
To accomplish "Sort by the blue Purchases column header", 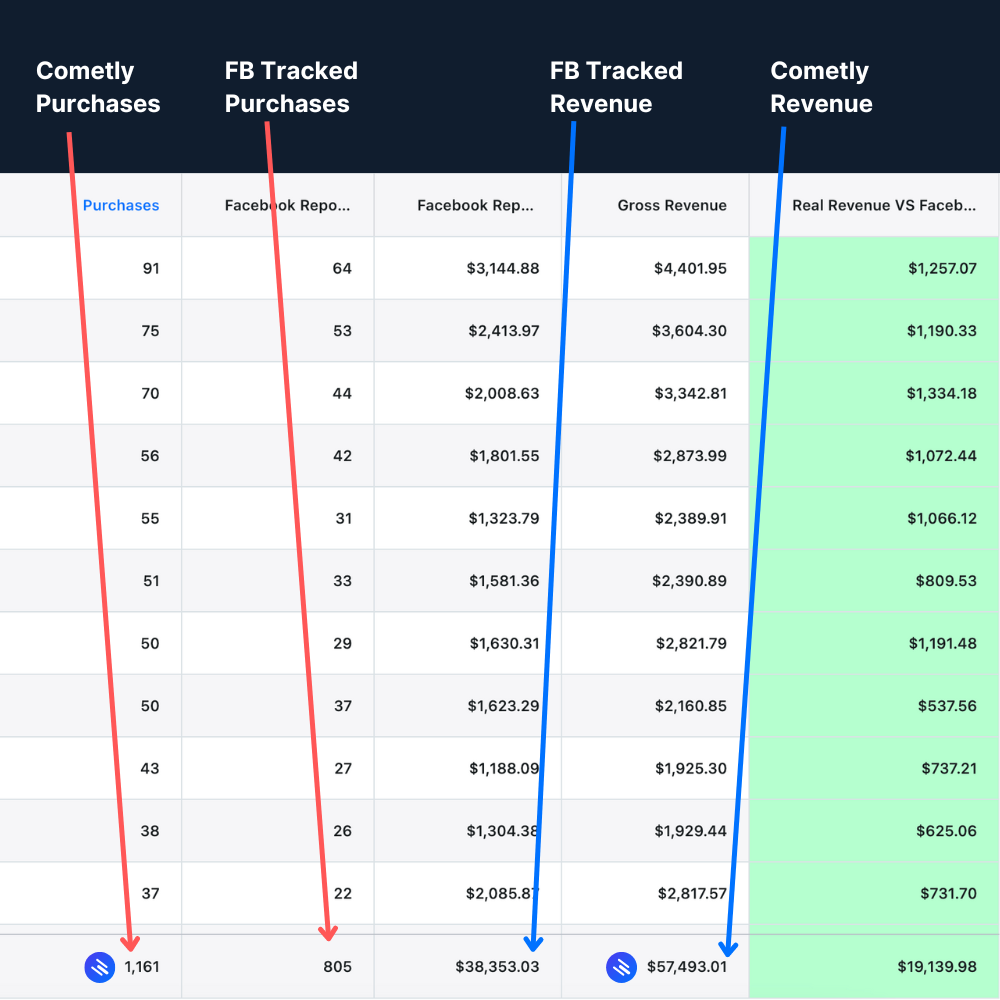I will (121, 205).
